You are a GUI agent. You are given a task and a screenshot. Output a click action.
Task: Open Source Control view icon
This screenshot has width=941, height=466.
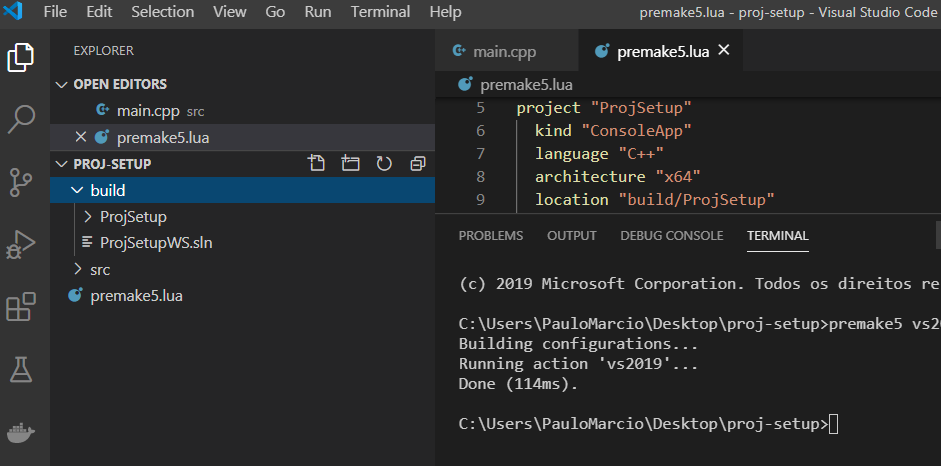[x=21, y=182]
